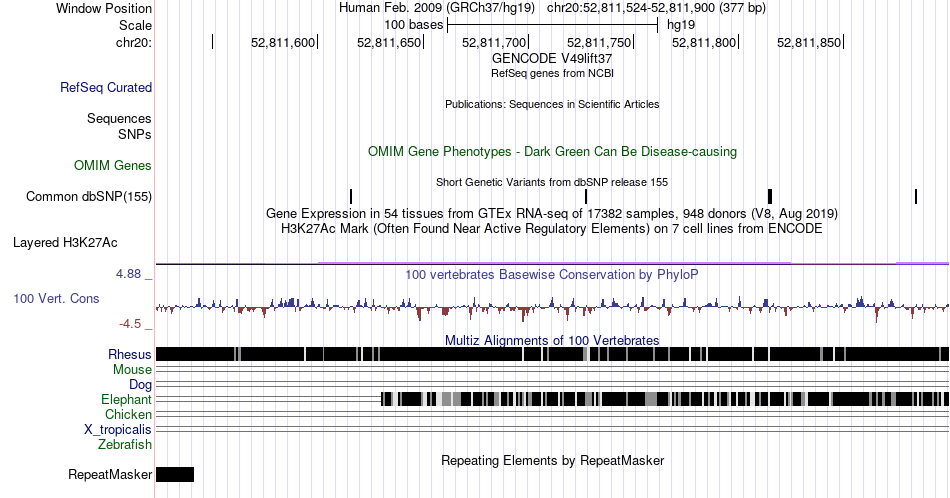The height and width of the screenshot is (498, 950).
Task: Click the H3K27Ac Mark ENCODE track title
Action: click(x=552, y=228)
